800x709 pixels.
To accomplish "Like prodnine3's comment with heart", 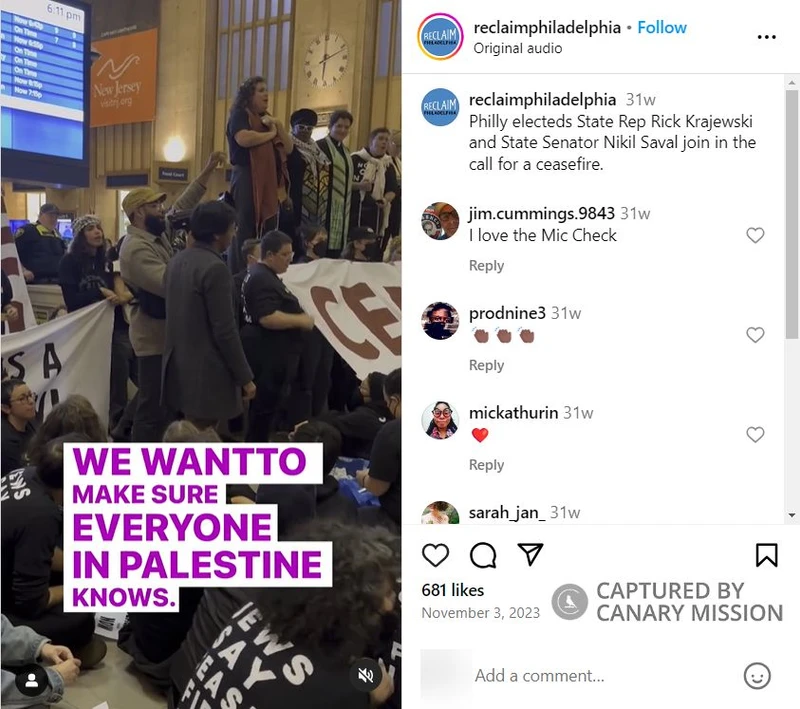I will [755, 335].
